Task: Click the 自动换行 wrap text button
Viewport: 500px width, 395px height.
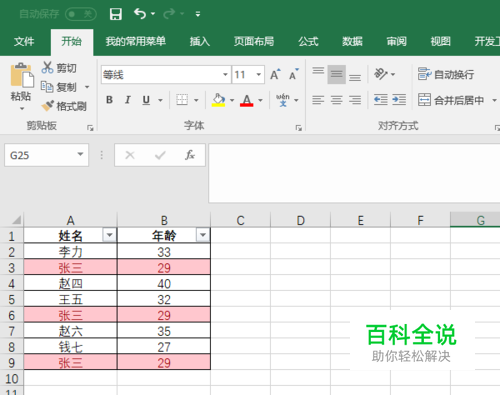Action: (x=446, y=74)
